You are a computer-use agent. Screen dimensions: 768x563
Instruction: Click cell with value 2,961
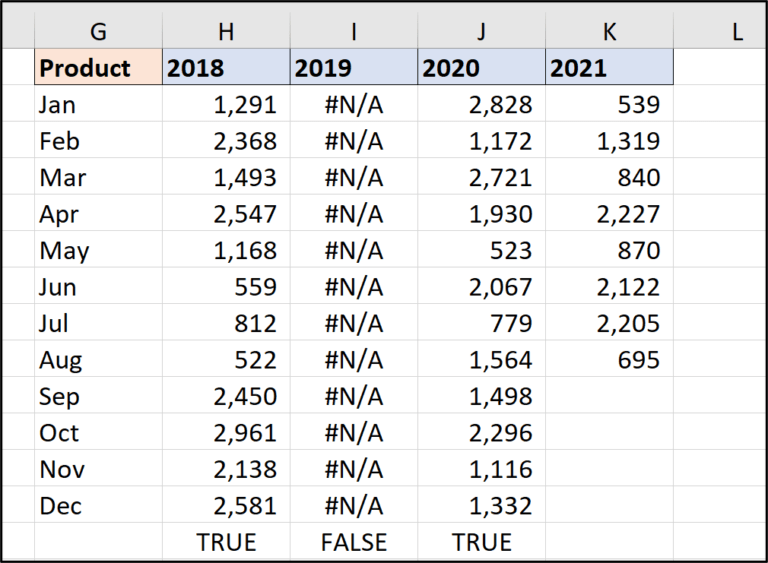click(226, 433)
